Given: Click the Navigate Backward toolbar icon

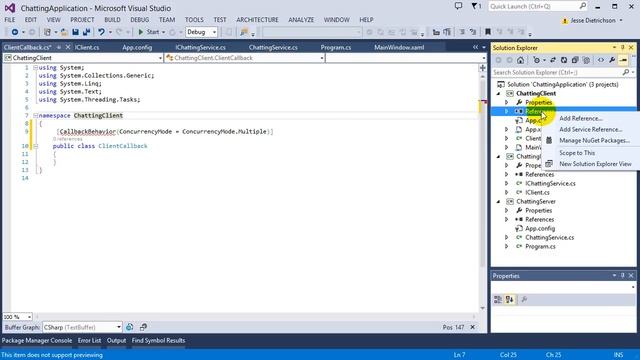Looking at the screenshot, I should tap(15, 32).
